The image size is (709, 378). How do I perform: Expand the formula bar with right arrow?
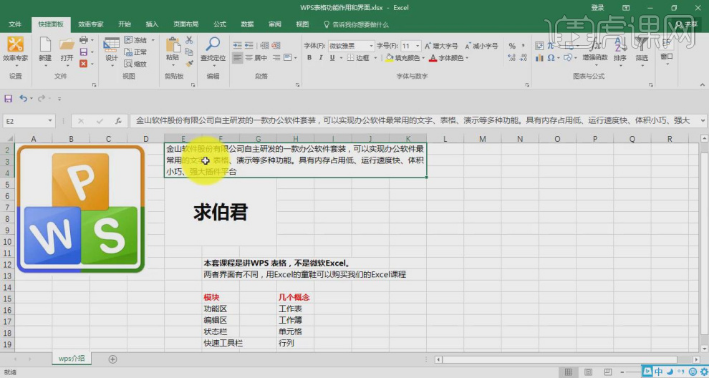click(x=702, y=121)
